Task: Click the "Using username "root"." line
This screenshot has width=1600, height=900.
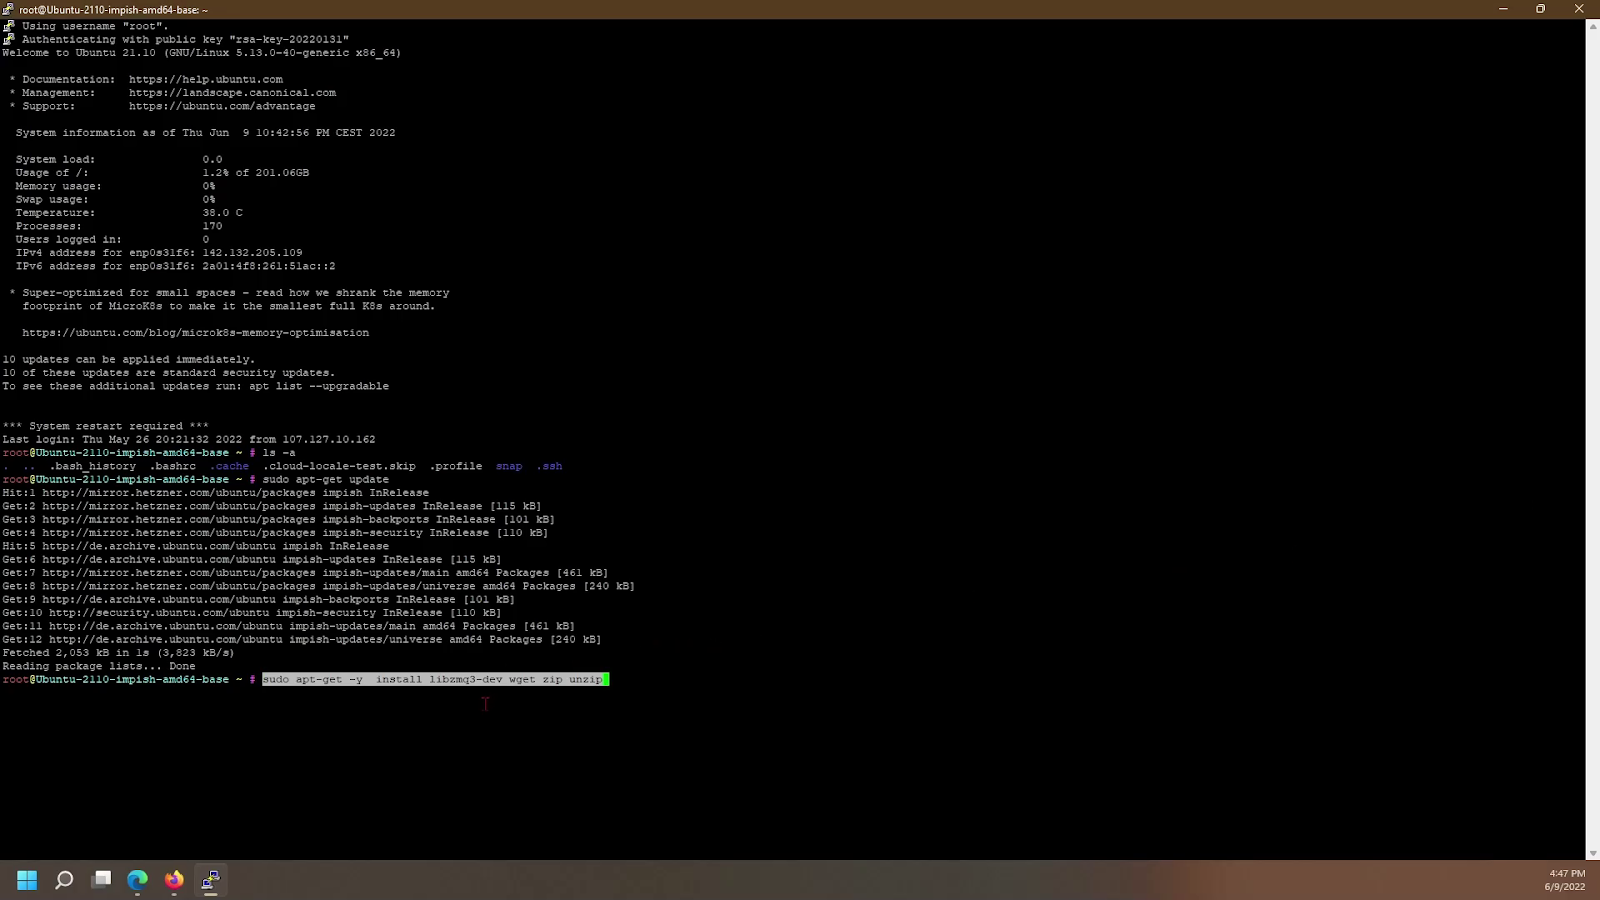Action: (96, 26)
